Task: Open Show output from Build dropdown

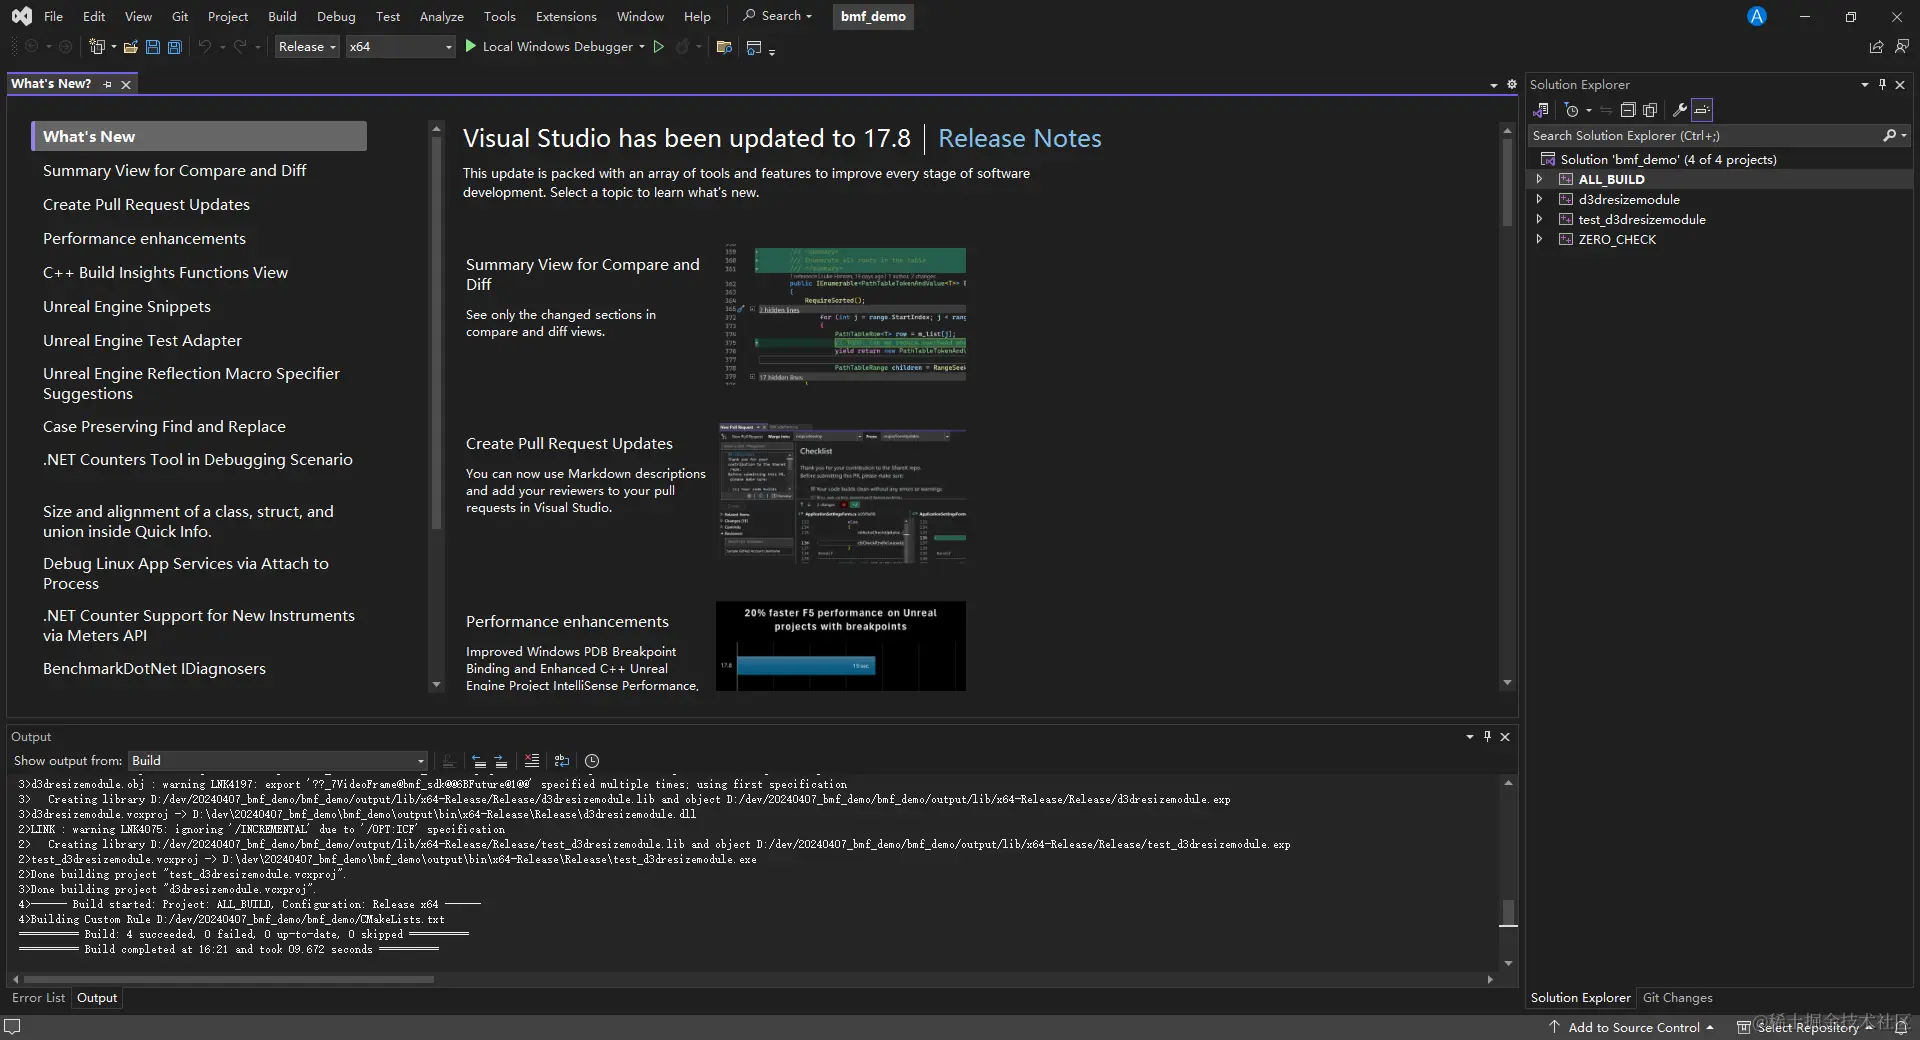Action: pyautogui.click(x=278, y=761)
